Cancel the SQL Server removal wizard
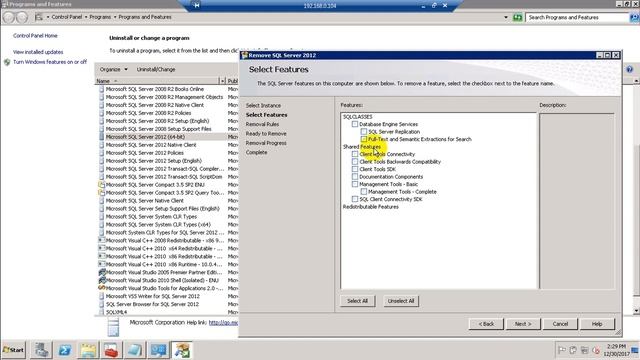Screen dimensions: 640x360 click(560, 324)
